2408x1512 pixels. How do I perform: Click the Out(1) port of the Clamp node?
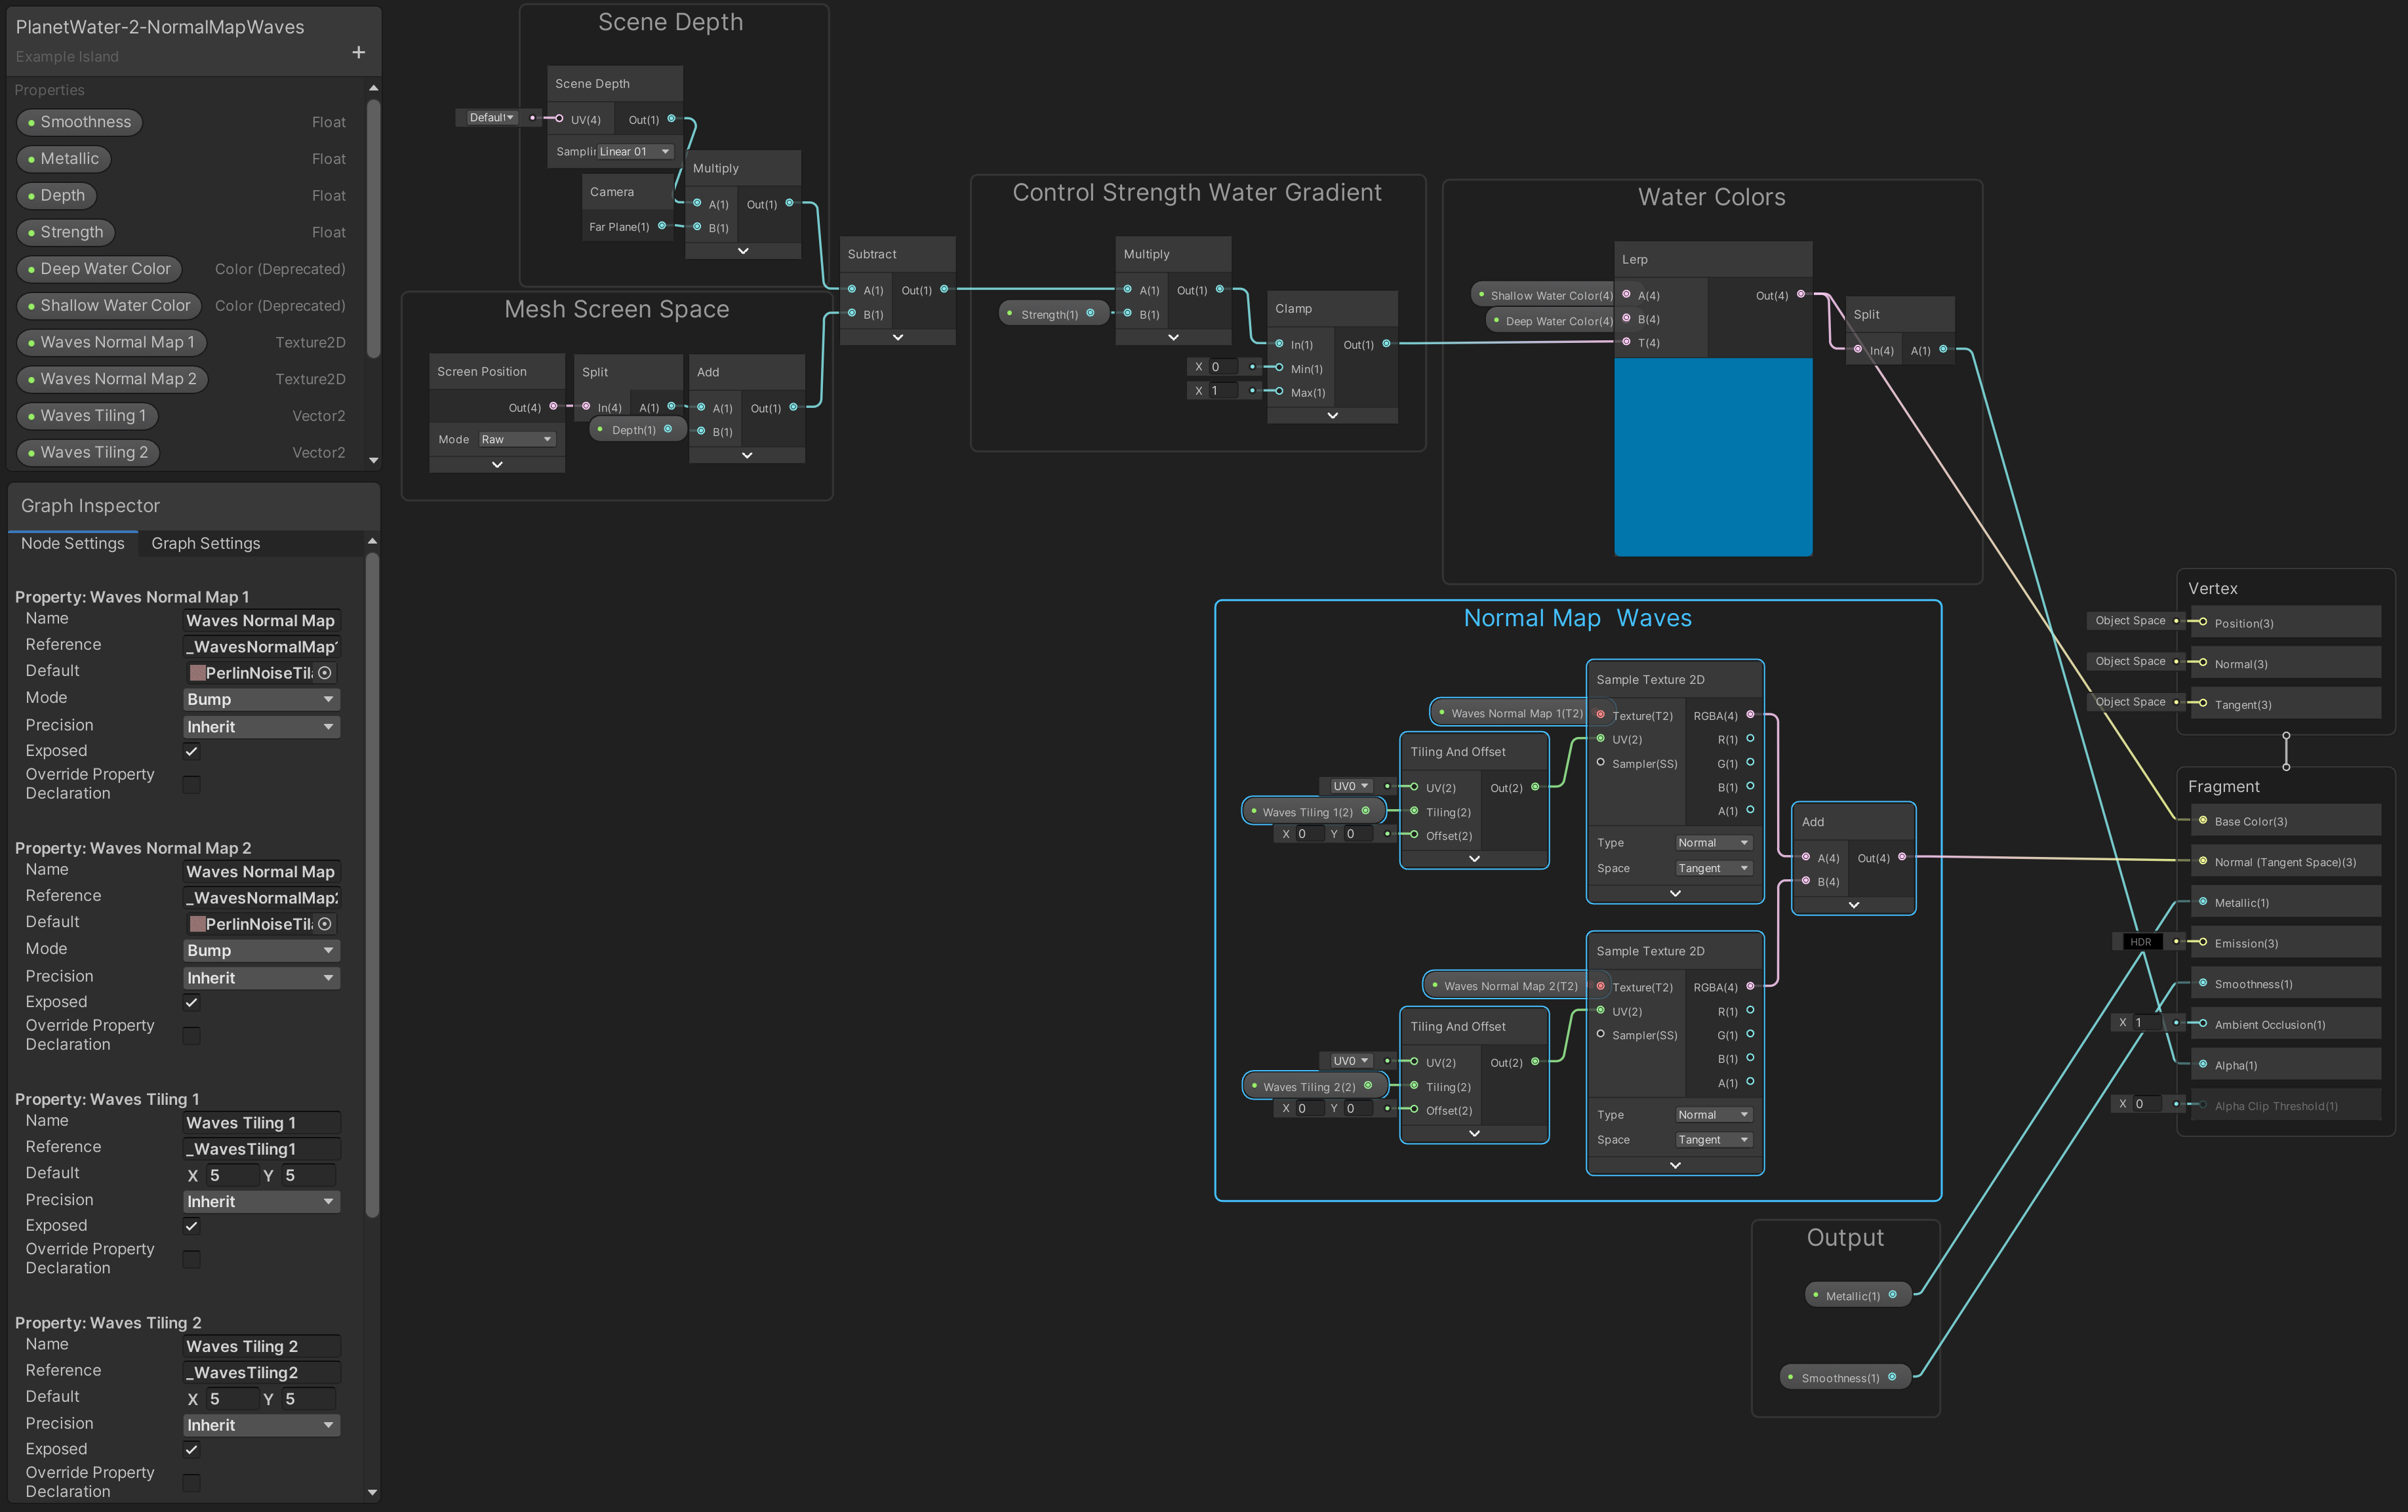1386,344
